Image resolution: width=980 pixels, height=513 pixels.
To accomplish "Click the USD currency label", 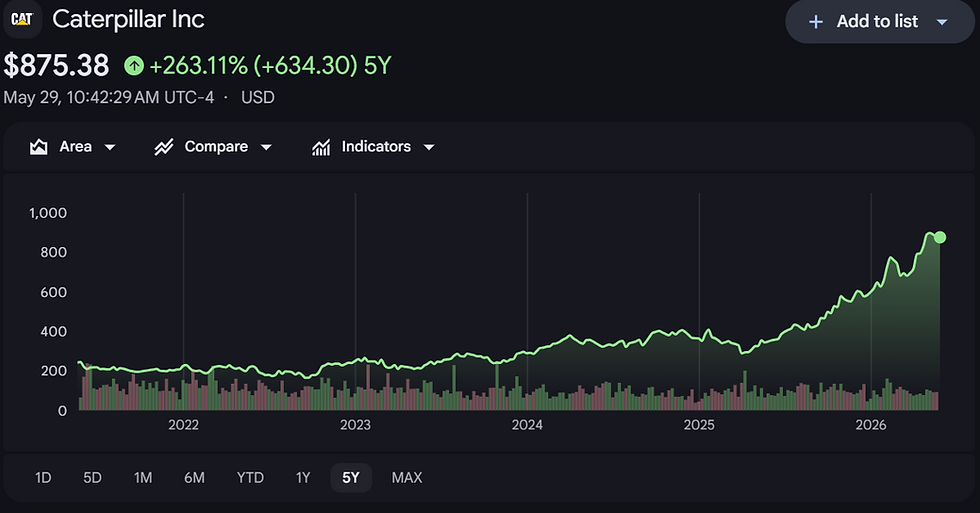I will tap(258, 97).
